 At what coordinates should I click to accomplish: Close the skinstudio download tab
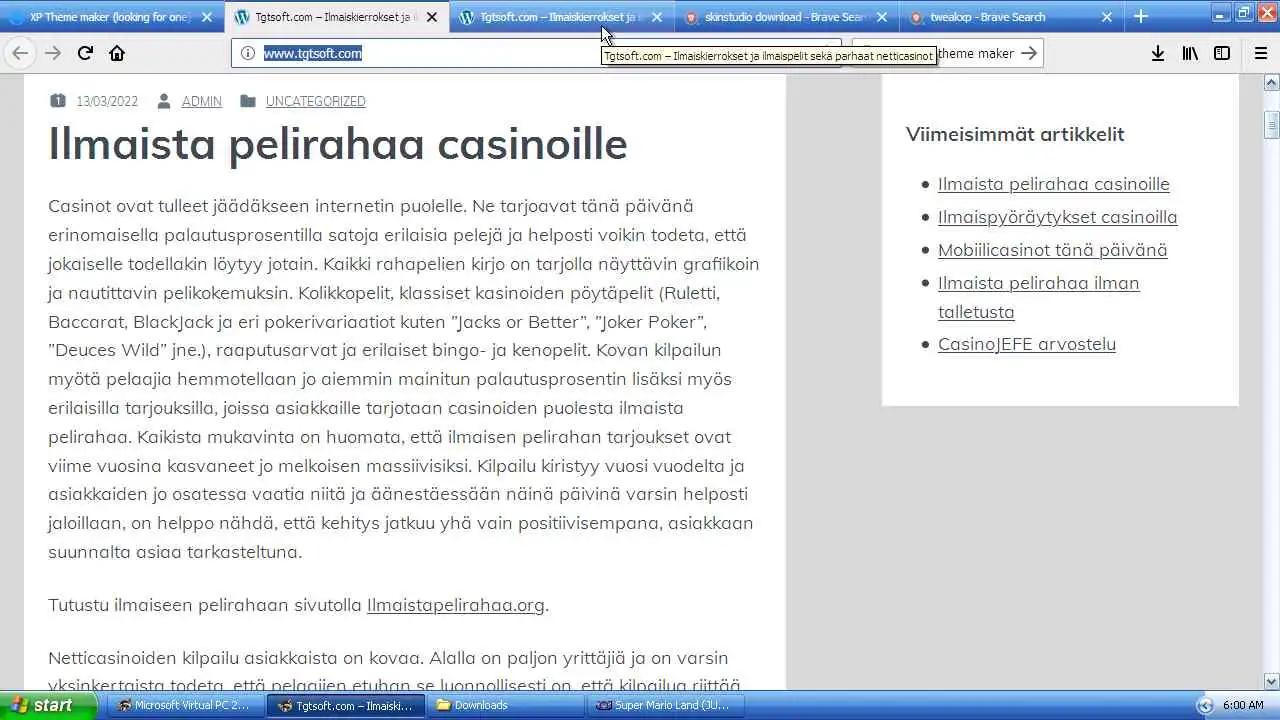tap(882, 17)
